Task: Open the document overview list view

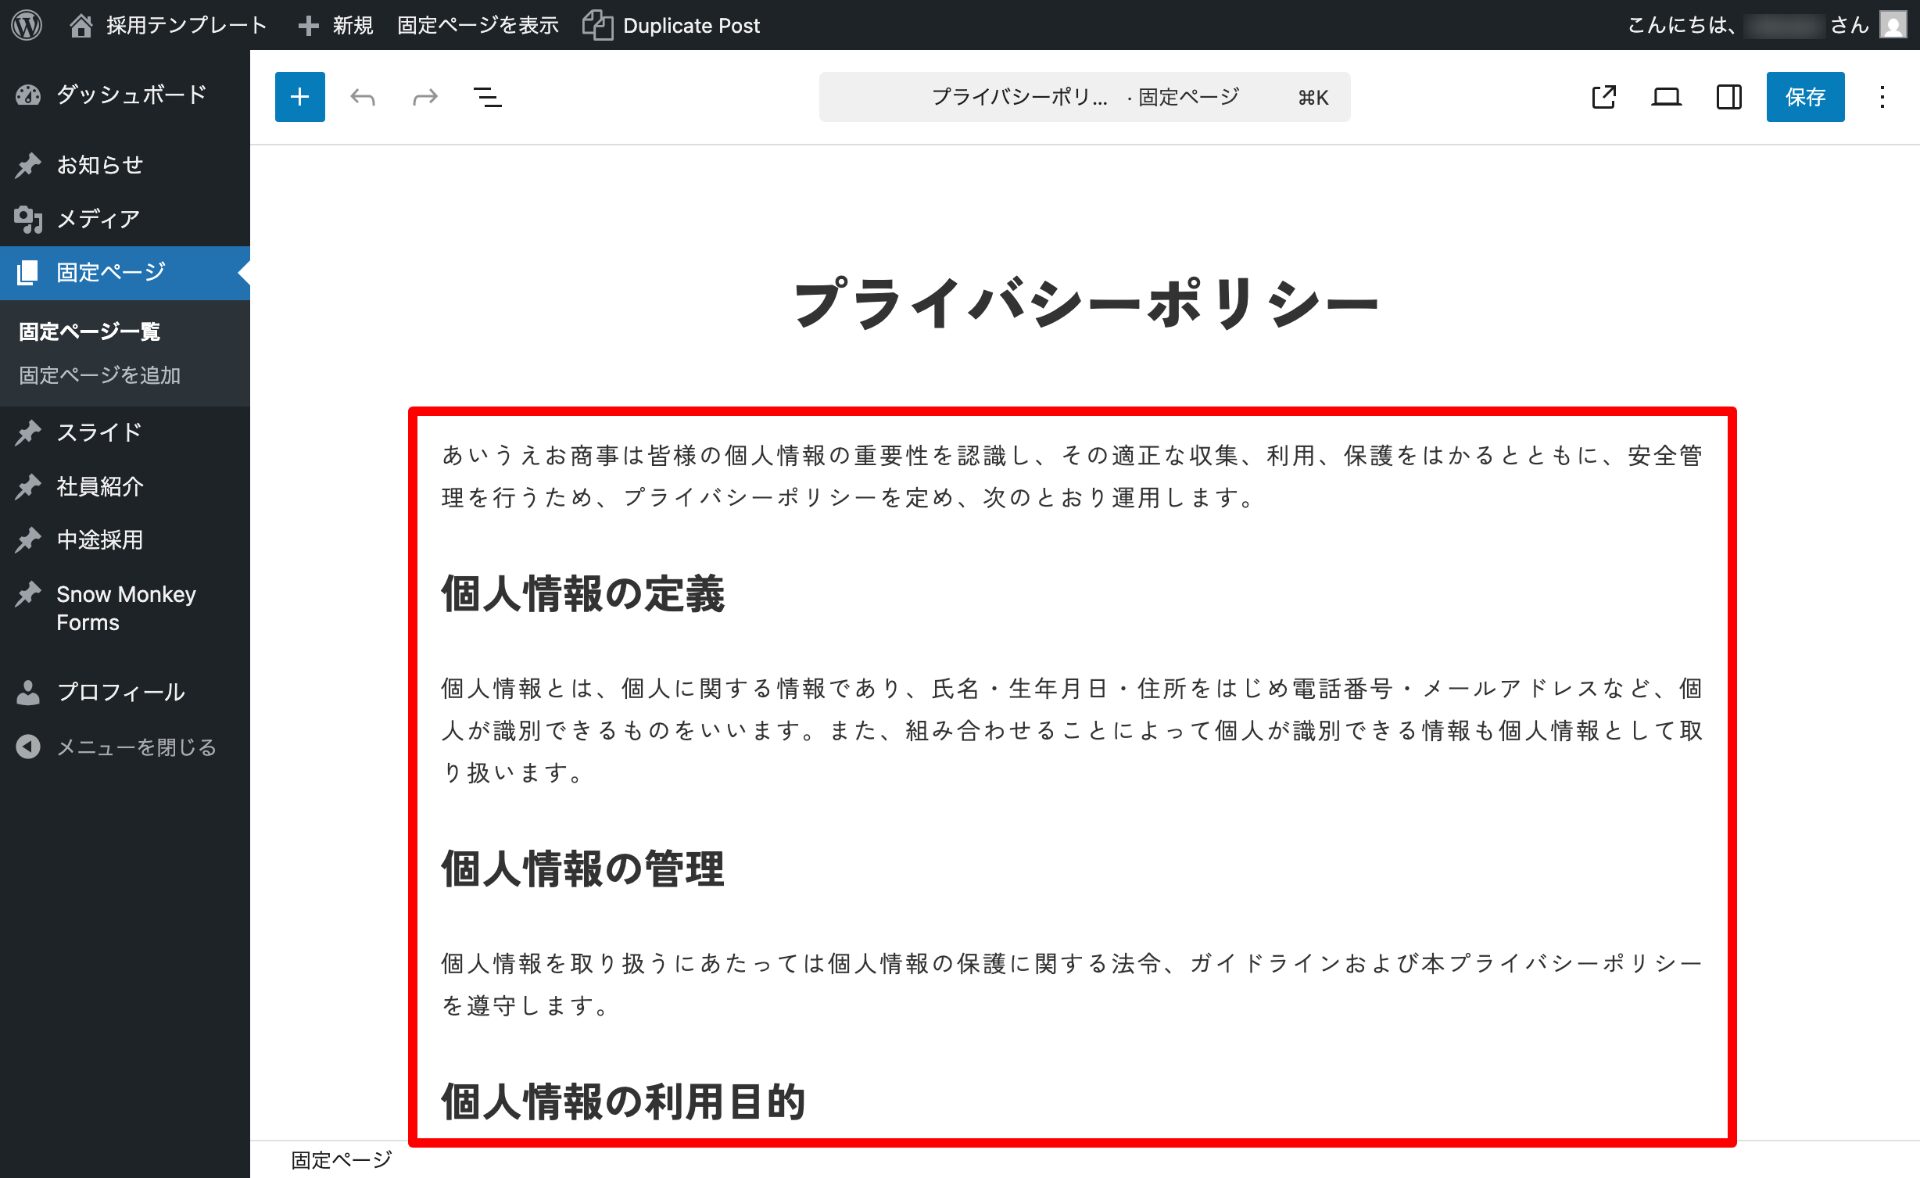Action: pos(487,97)
